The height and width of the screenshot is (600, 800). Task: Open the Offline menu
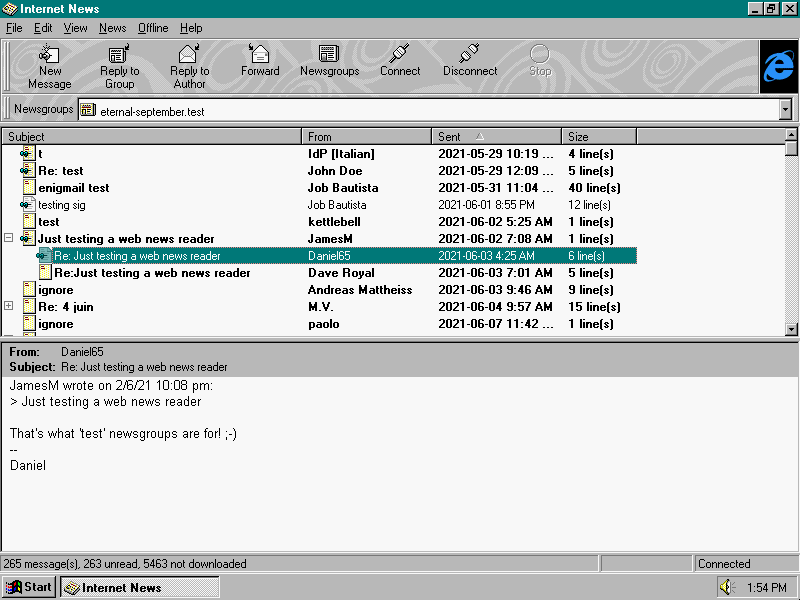[x=153, y=28]
